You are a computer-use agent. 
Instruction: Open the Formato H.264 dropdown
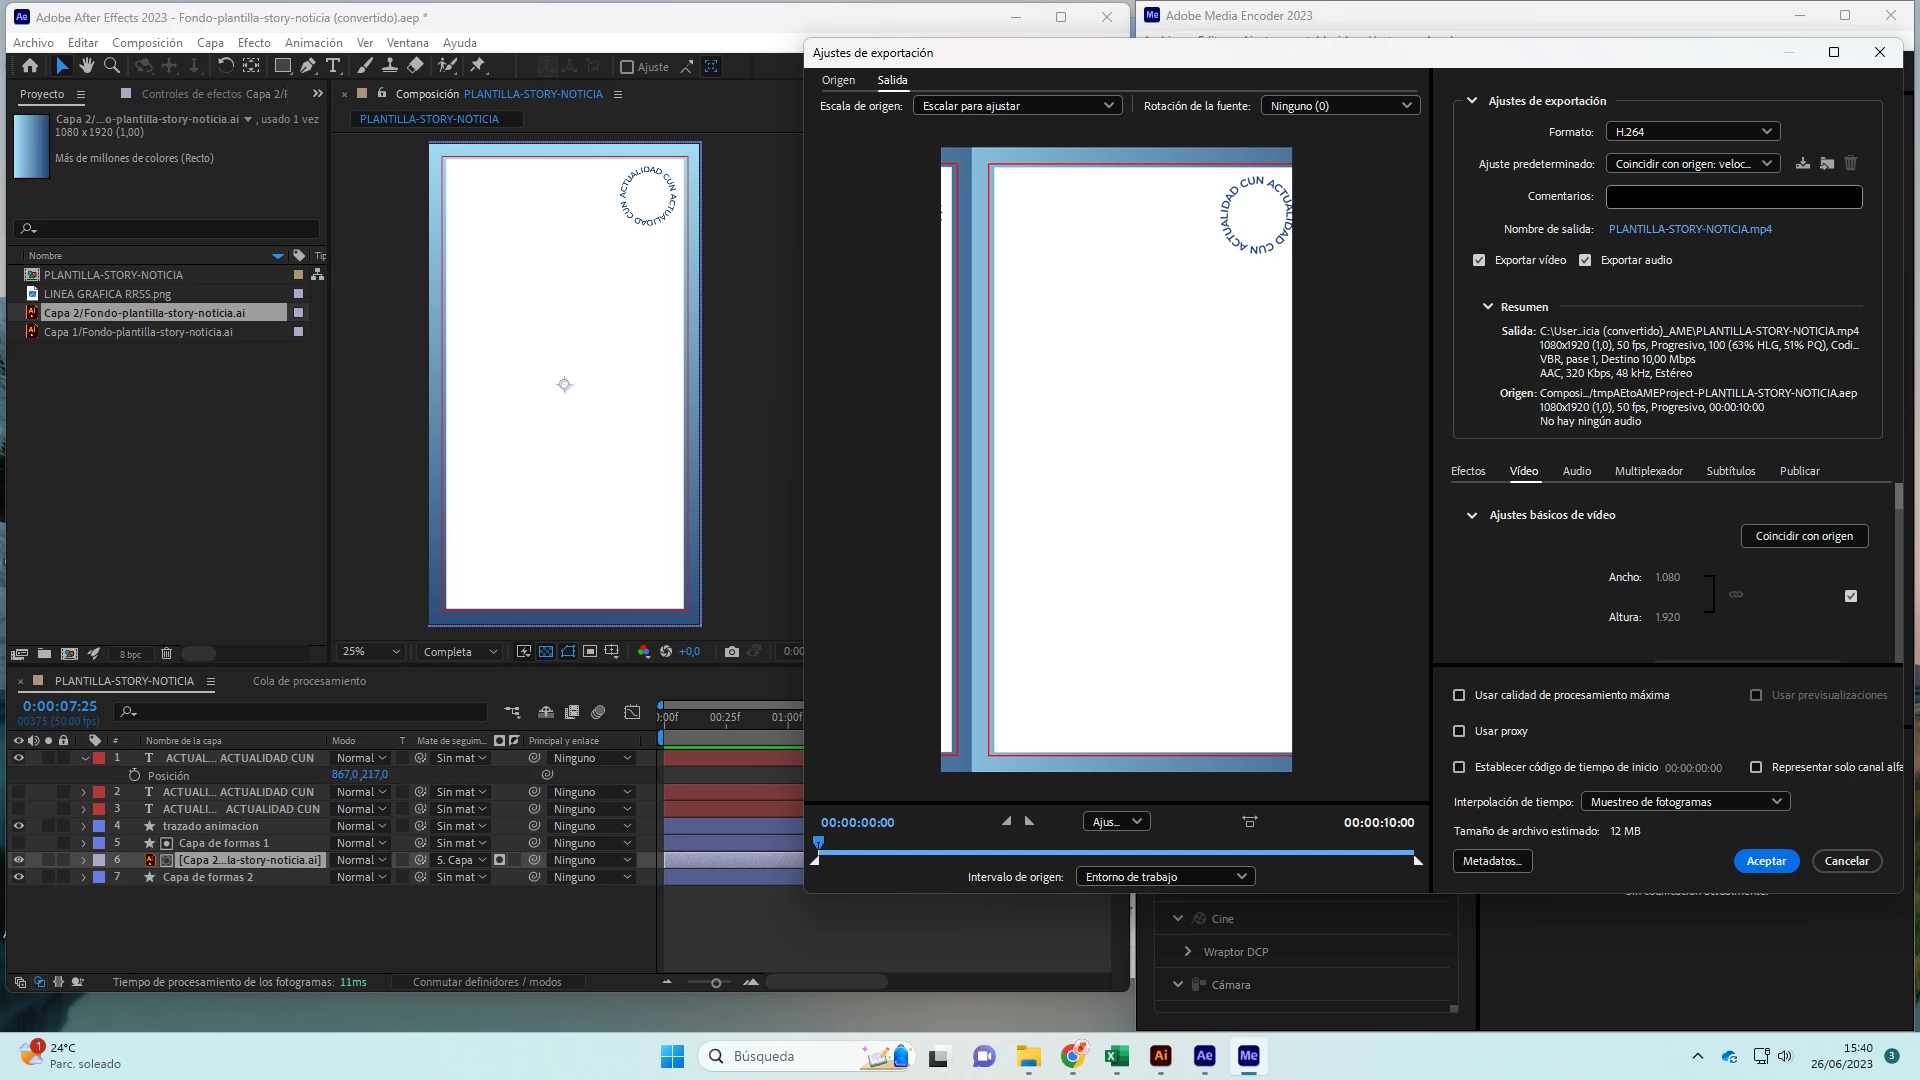click(x=1692, y=132)
